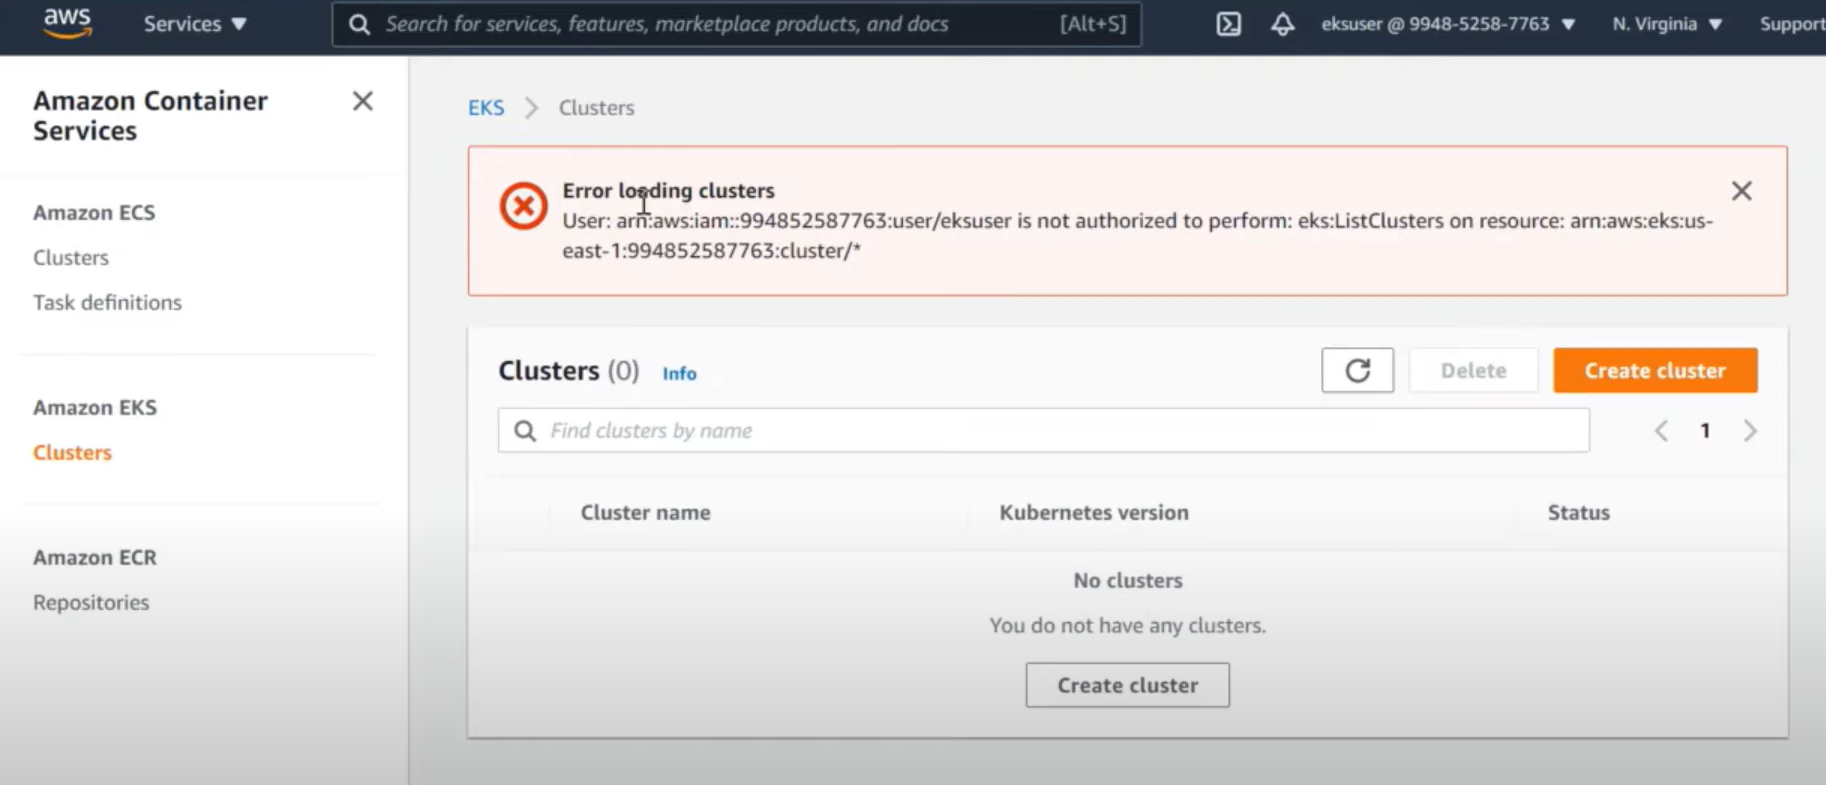Click the Amazon ECR section heading
1826x785 pixels.
click(95, 557)
